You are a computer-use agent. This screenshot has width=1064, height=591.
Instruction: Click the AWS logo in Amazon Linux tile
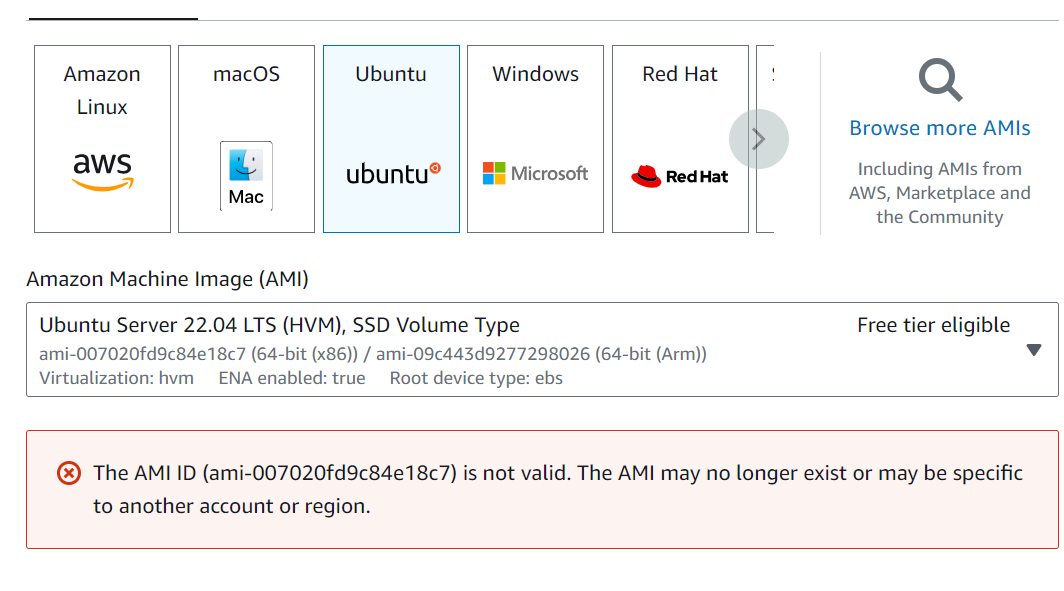102,171
